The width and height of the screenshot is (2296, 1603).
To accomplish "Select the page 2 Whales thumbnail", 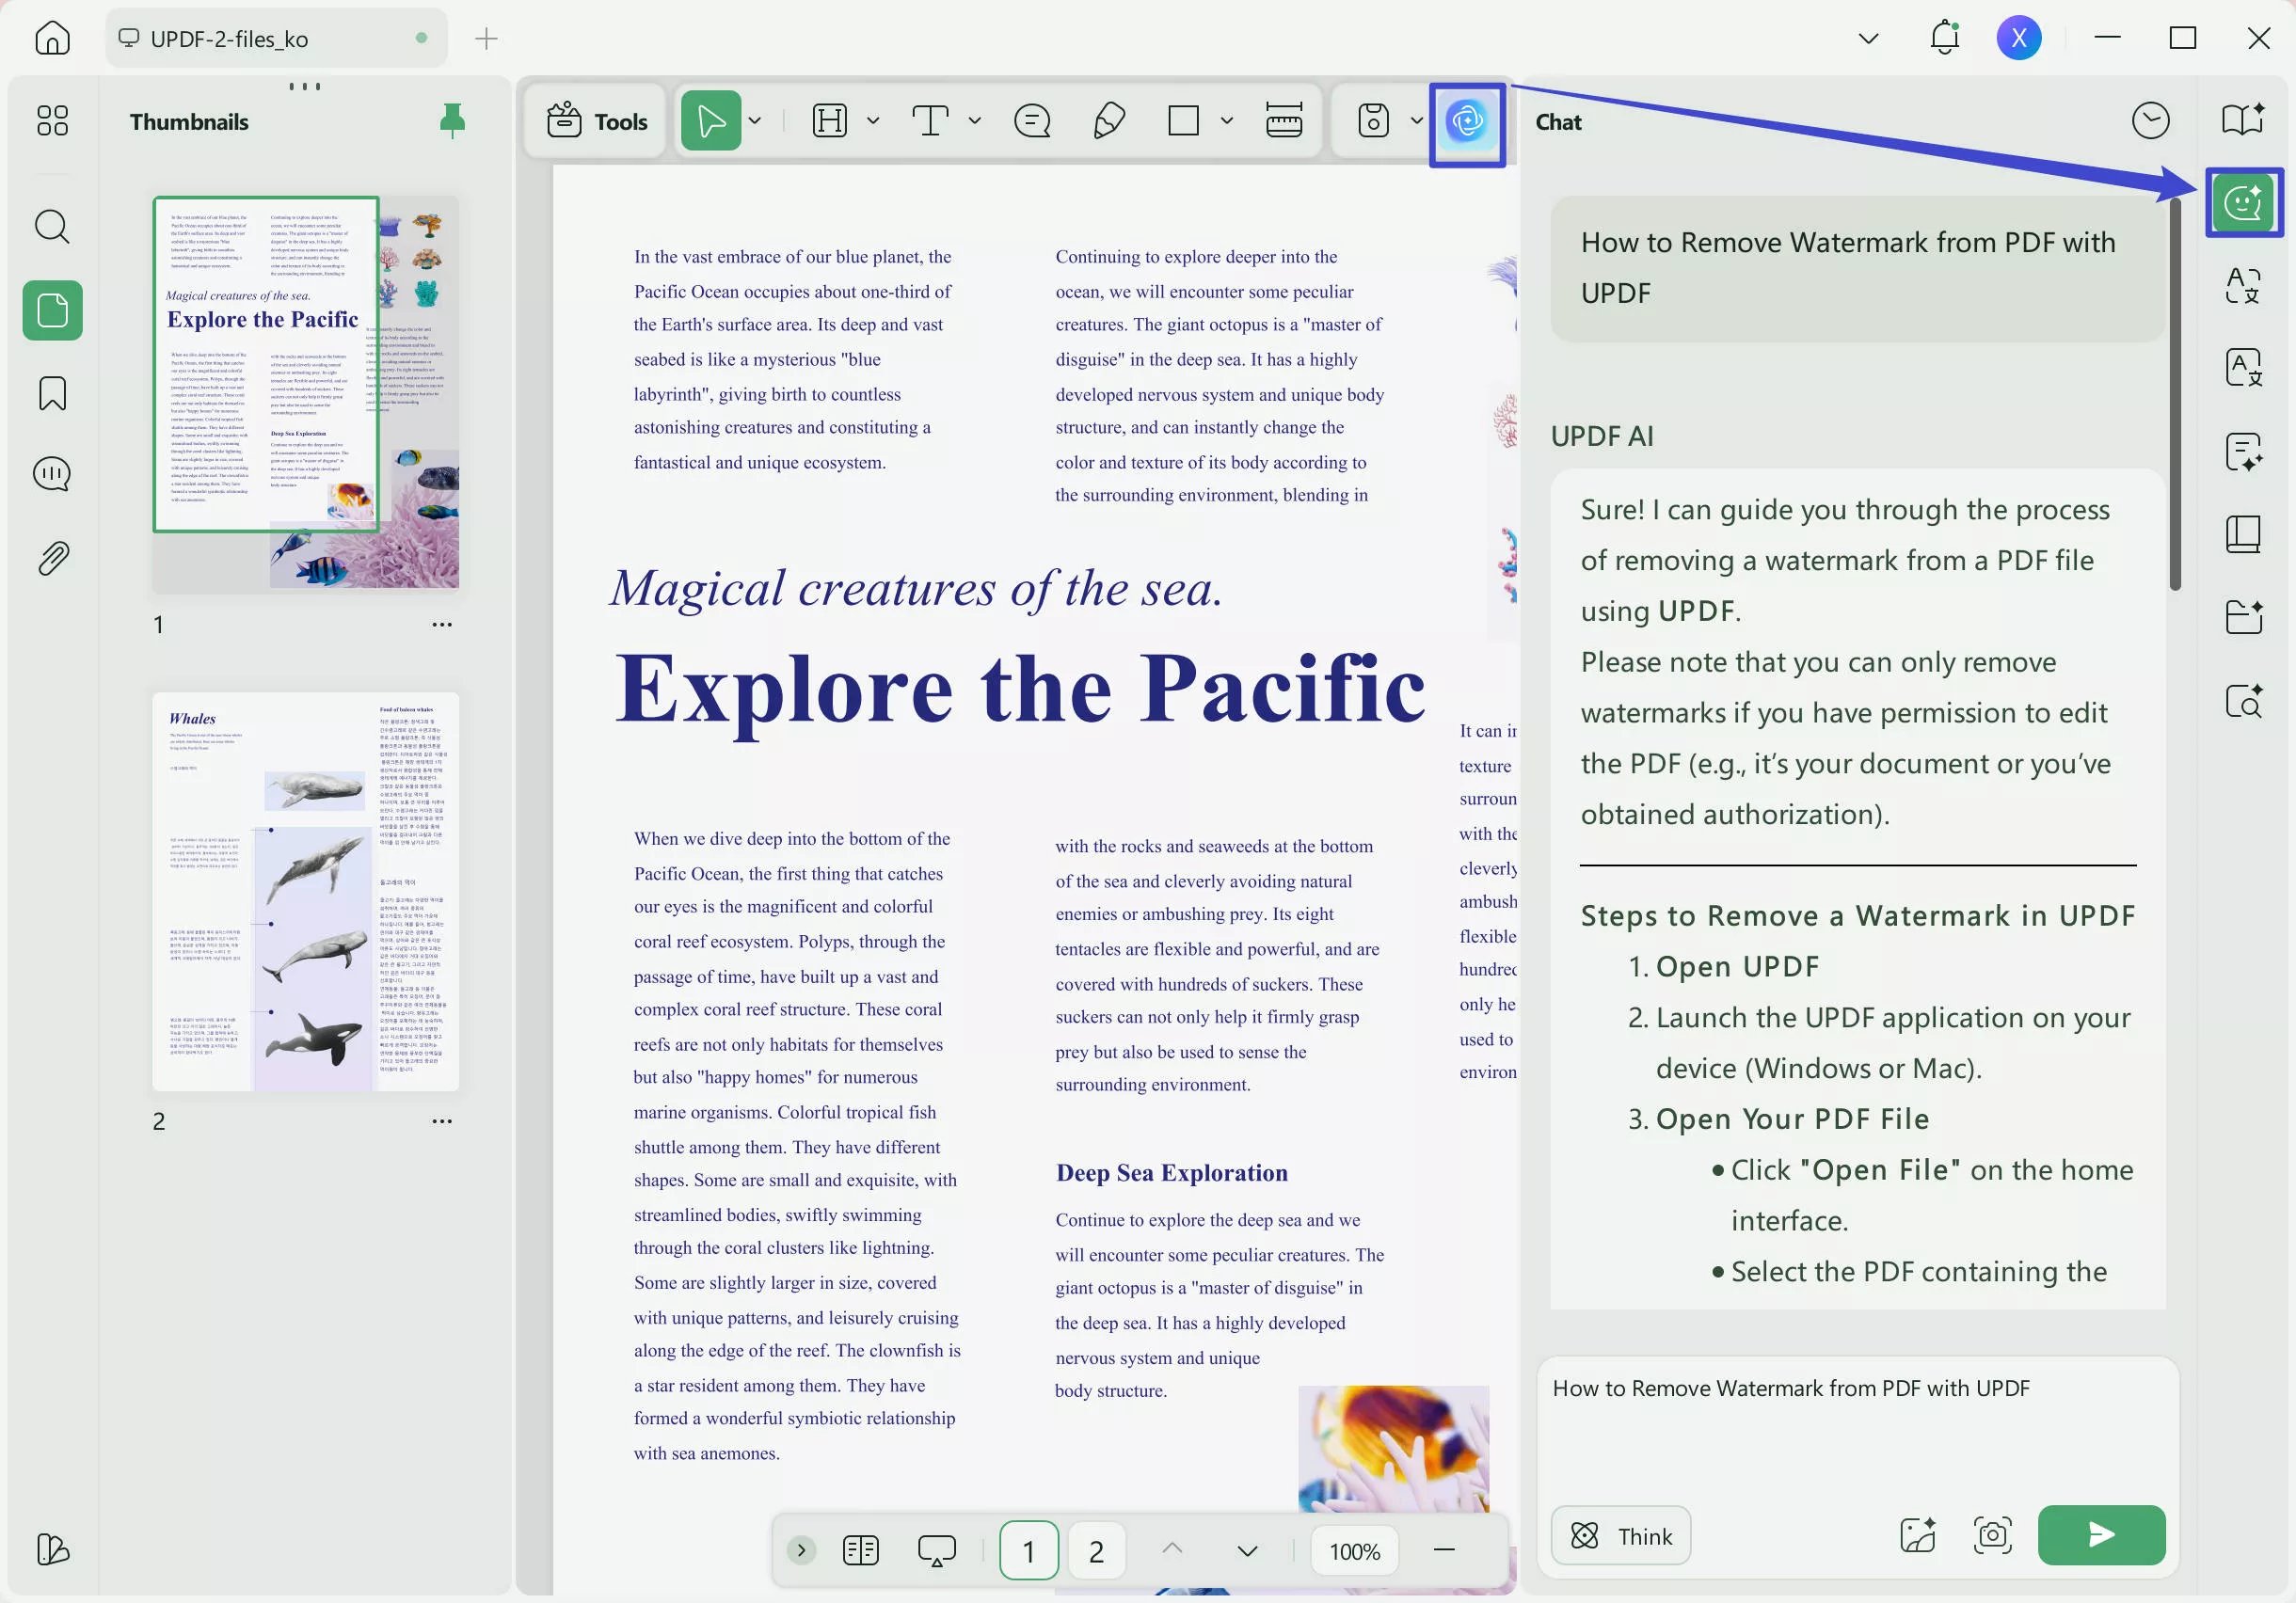I will click(x=306, y=893).
